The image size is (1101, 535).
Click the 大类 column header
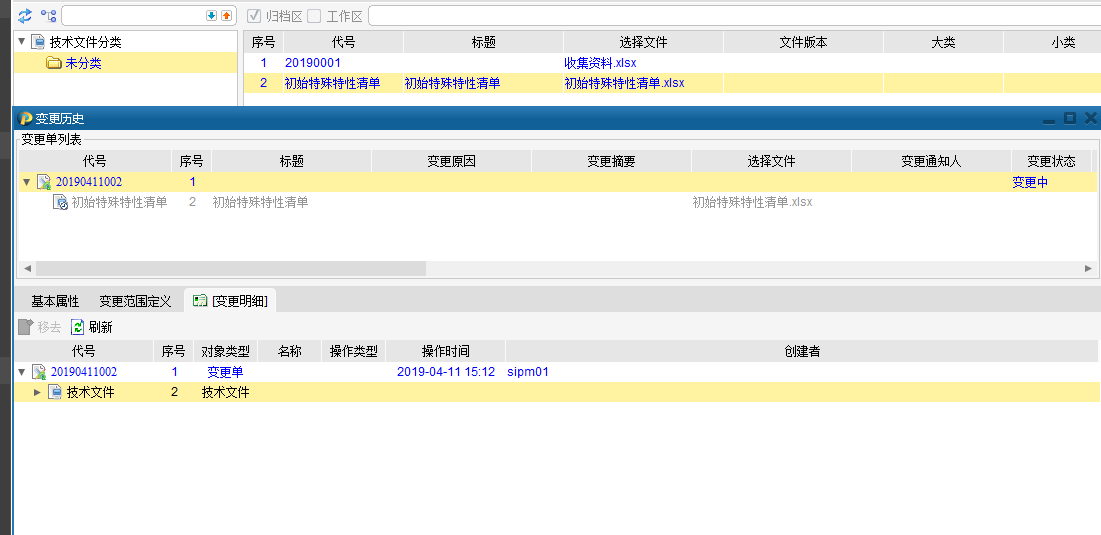click(x=943, y=42)
